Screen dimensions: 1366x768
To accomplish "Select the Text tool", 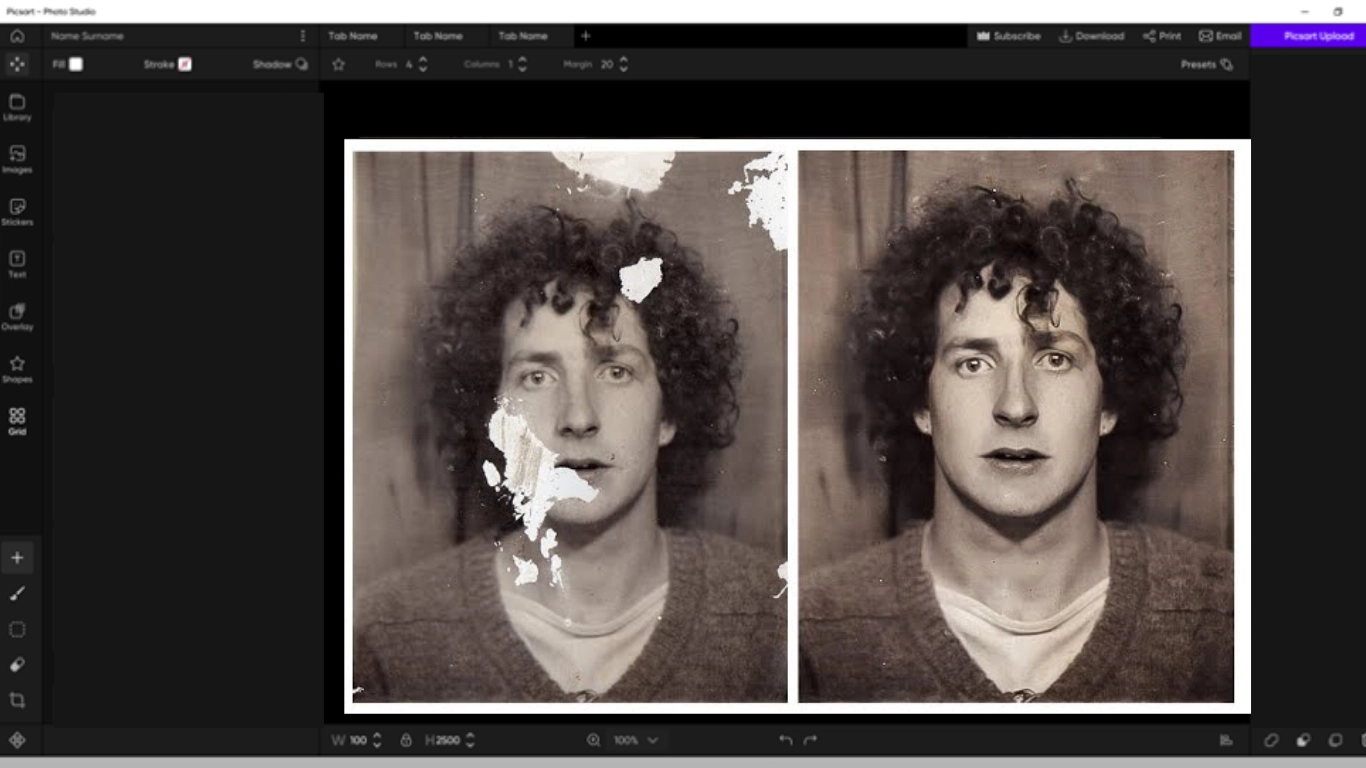I will (x=17, y=264).
